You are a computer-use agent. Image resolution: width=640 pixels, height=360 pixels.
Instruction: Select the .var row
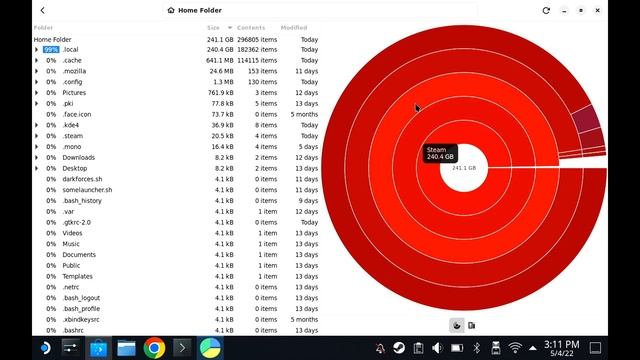[x=176, y=211]
